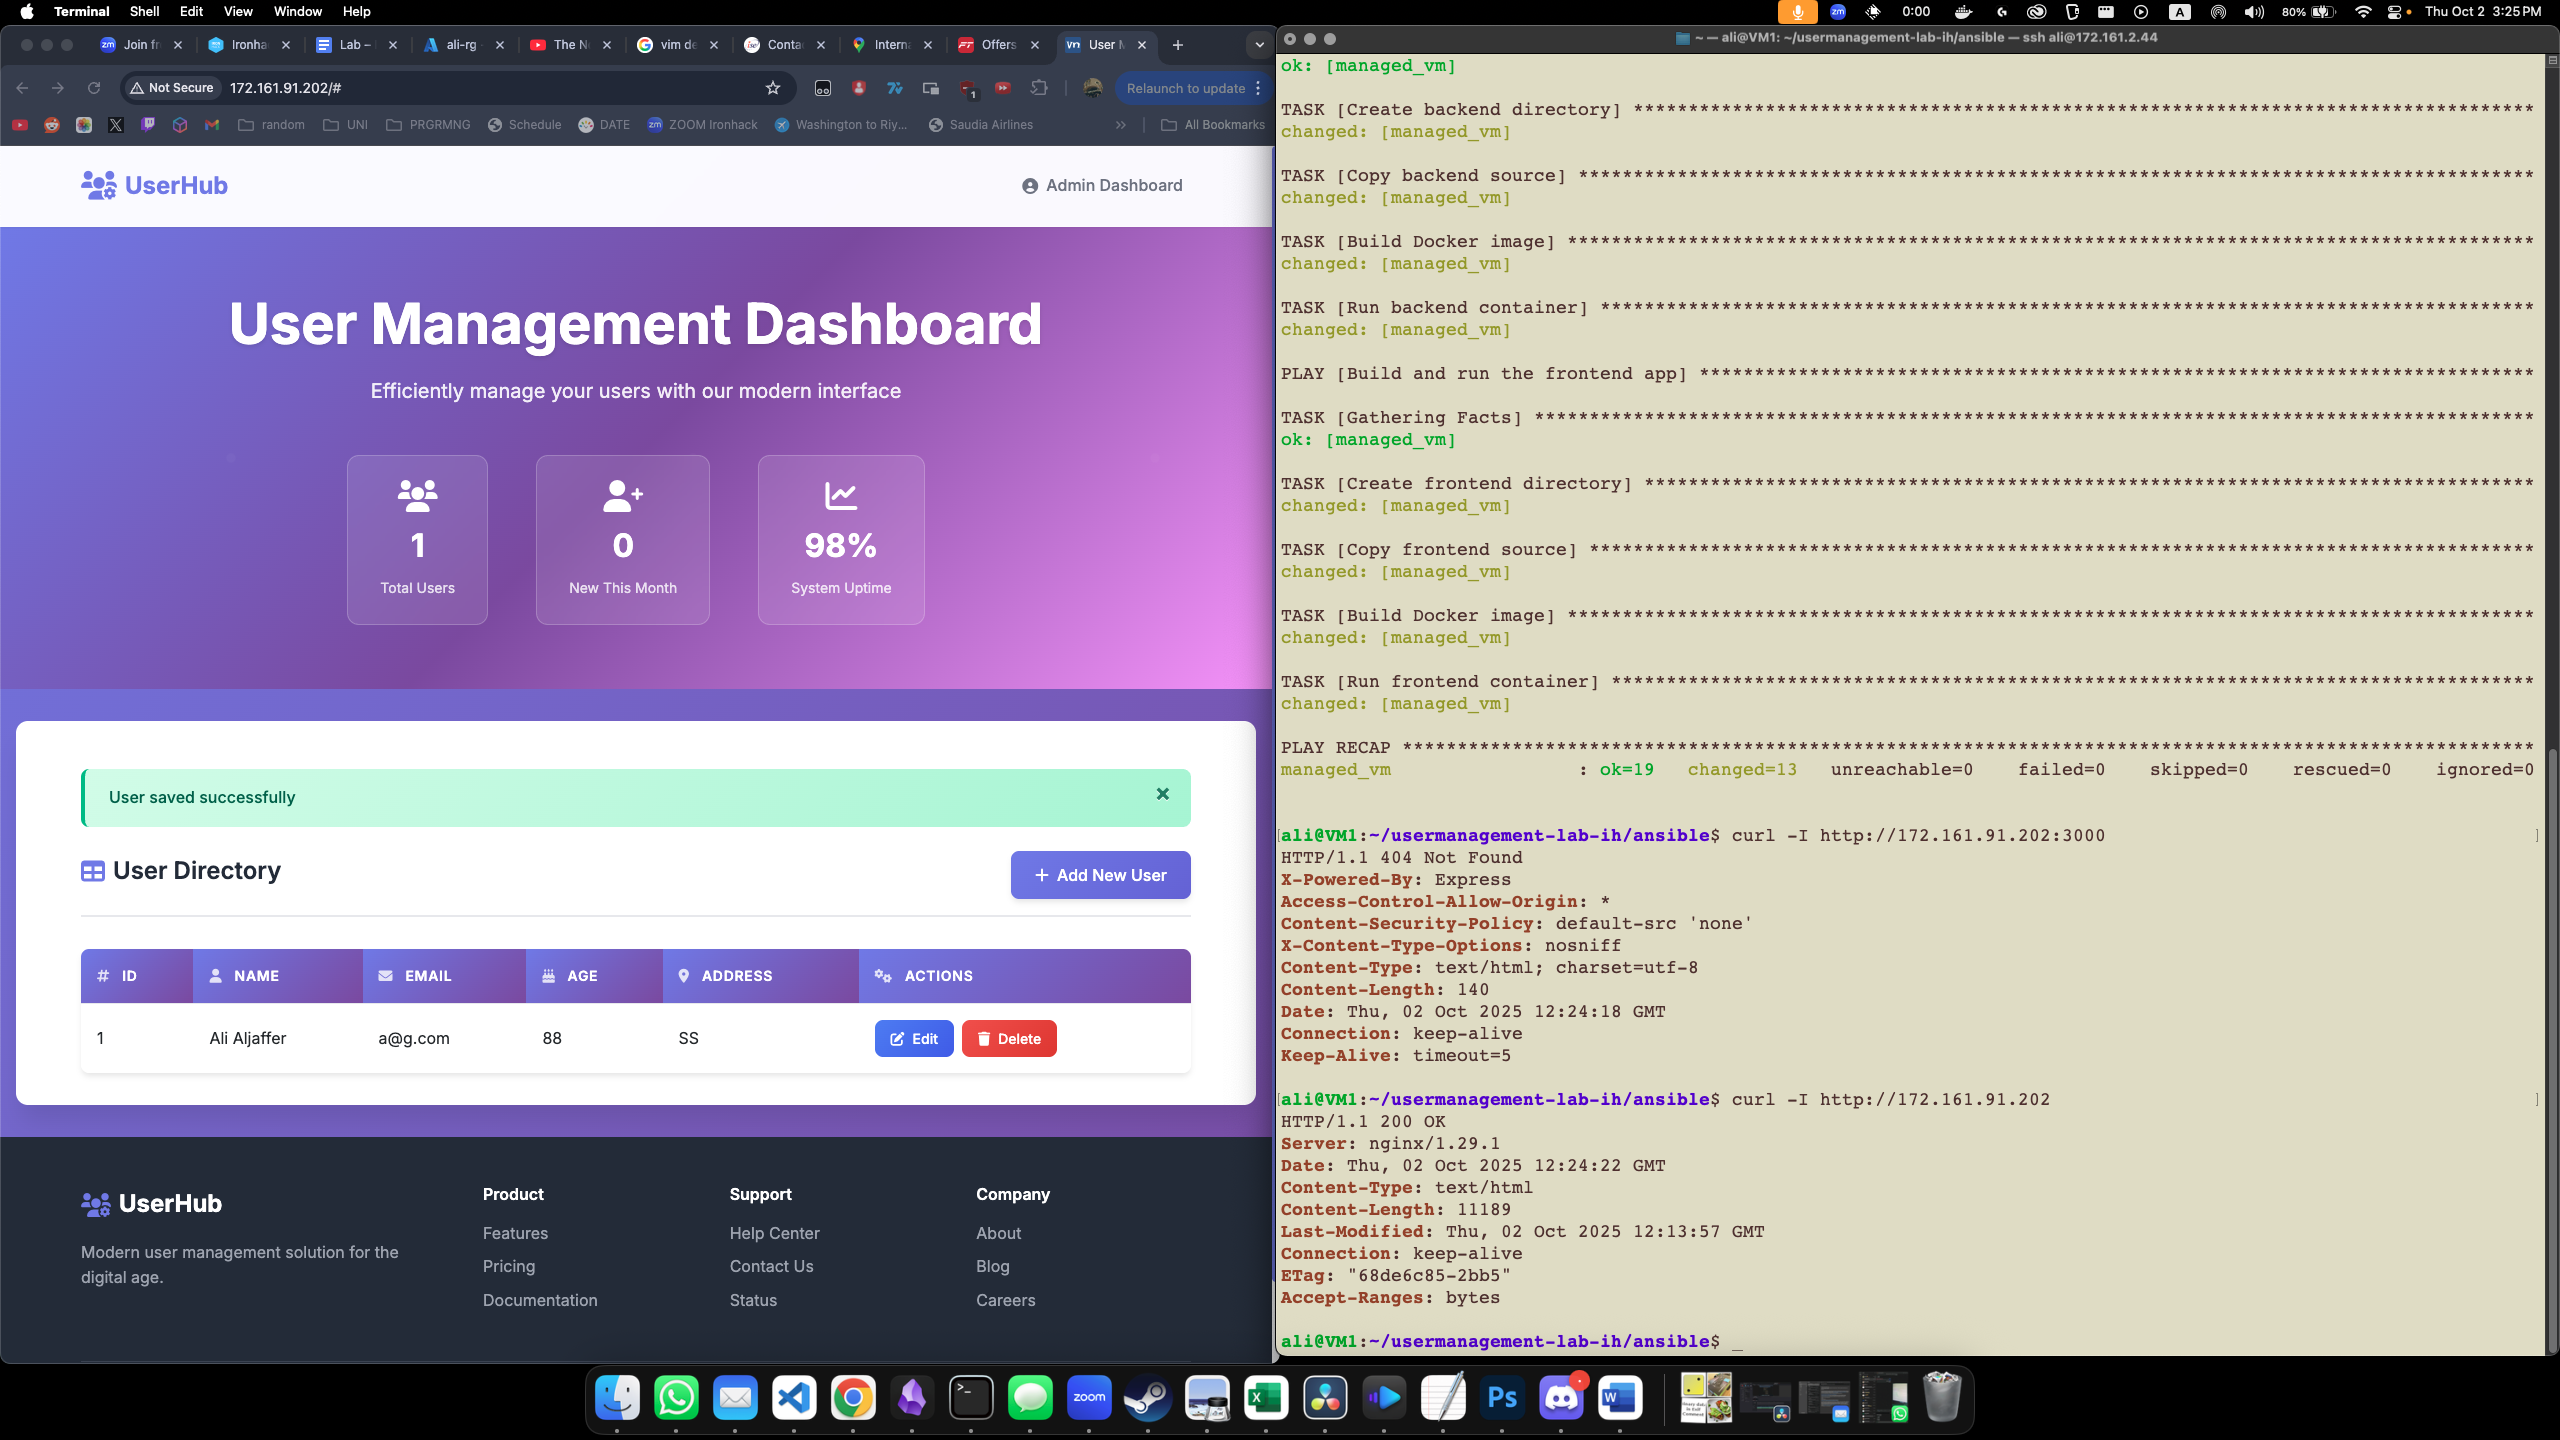Bookmark this page with the star icon
The image size is (2560, 1440).
tap(772, 88)
